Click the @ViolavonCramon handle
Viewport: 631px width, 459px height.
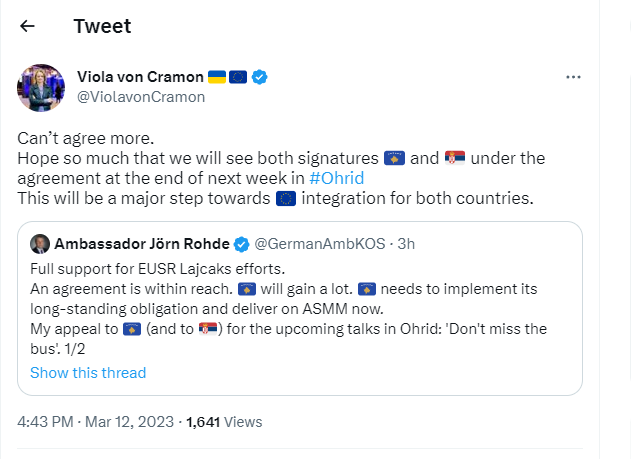pos(141,97)
